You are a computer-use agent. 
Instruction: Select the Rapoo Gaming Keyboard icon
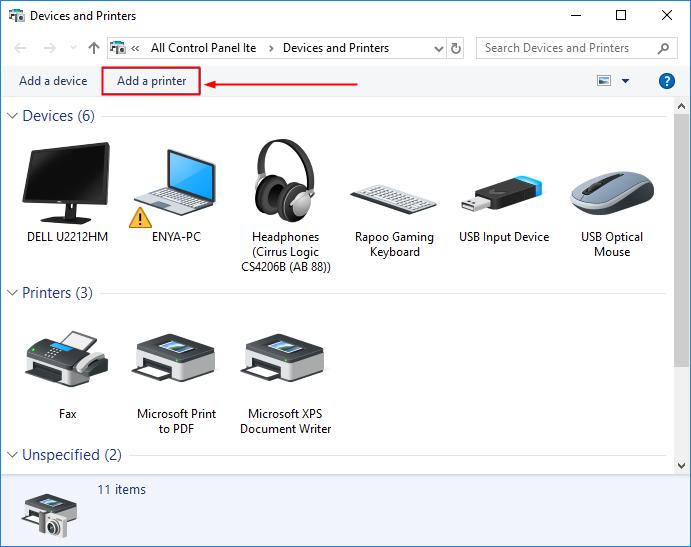point(394,195)
